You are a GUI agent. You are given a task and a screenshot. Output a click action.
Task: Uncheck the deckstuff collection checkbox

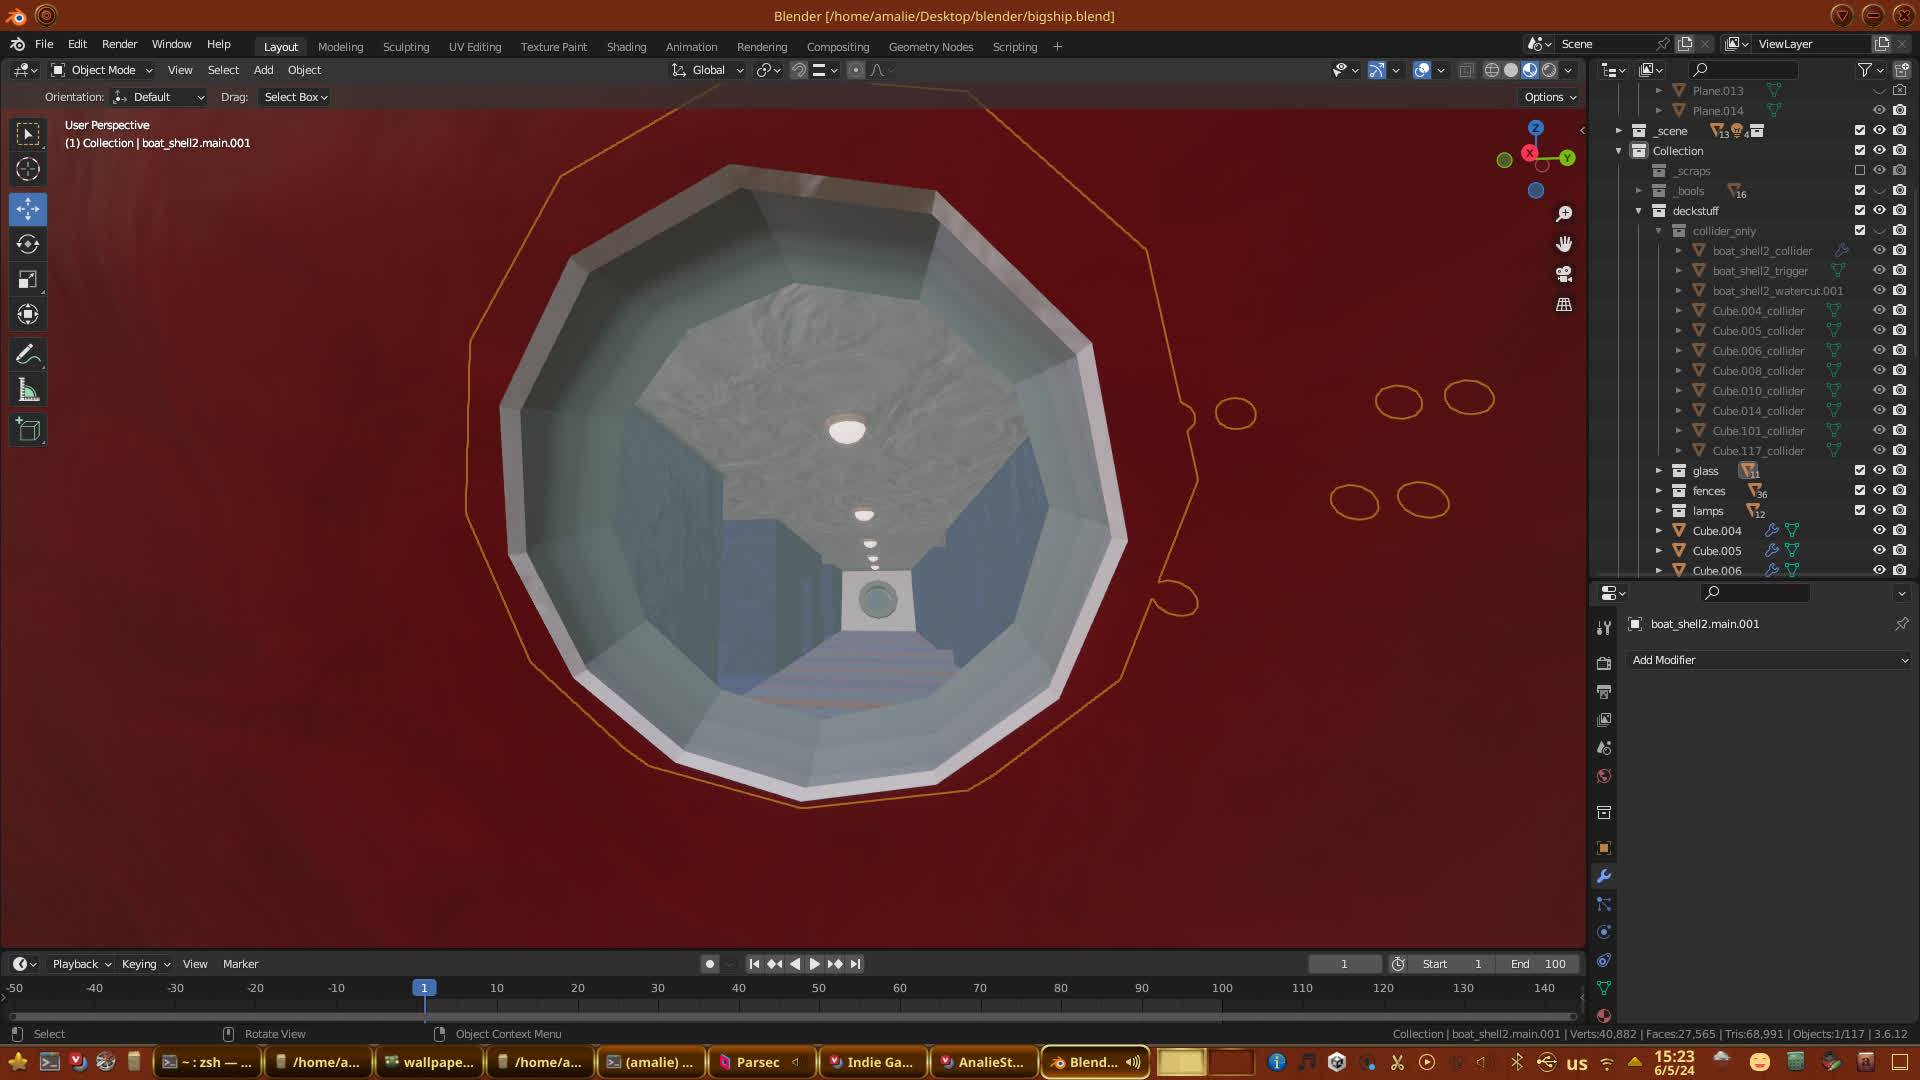(1859, 210)
